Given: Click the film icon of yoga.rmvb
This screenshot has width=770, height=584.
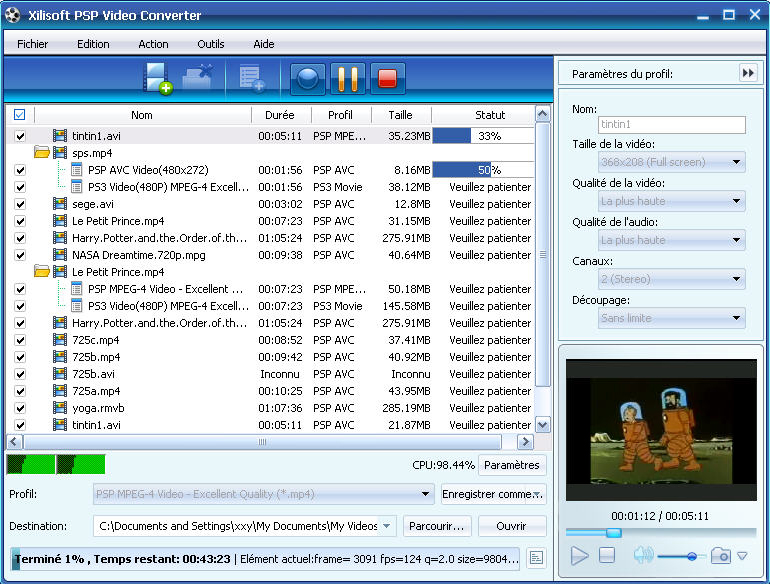Looking at the screenshot, I should (x=60, y=408).
